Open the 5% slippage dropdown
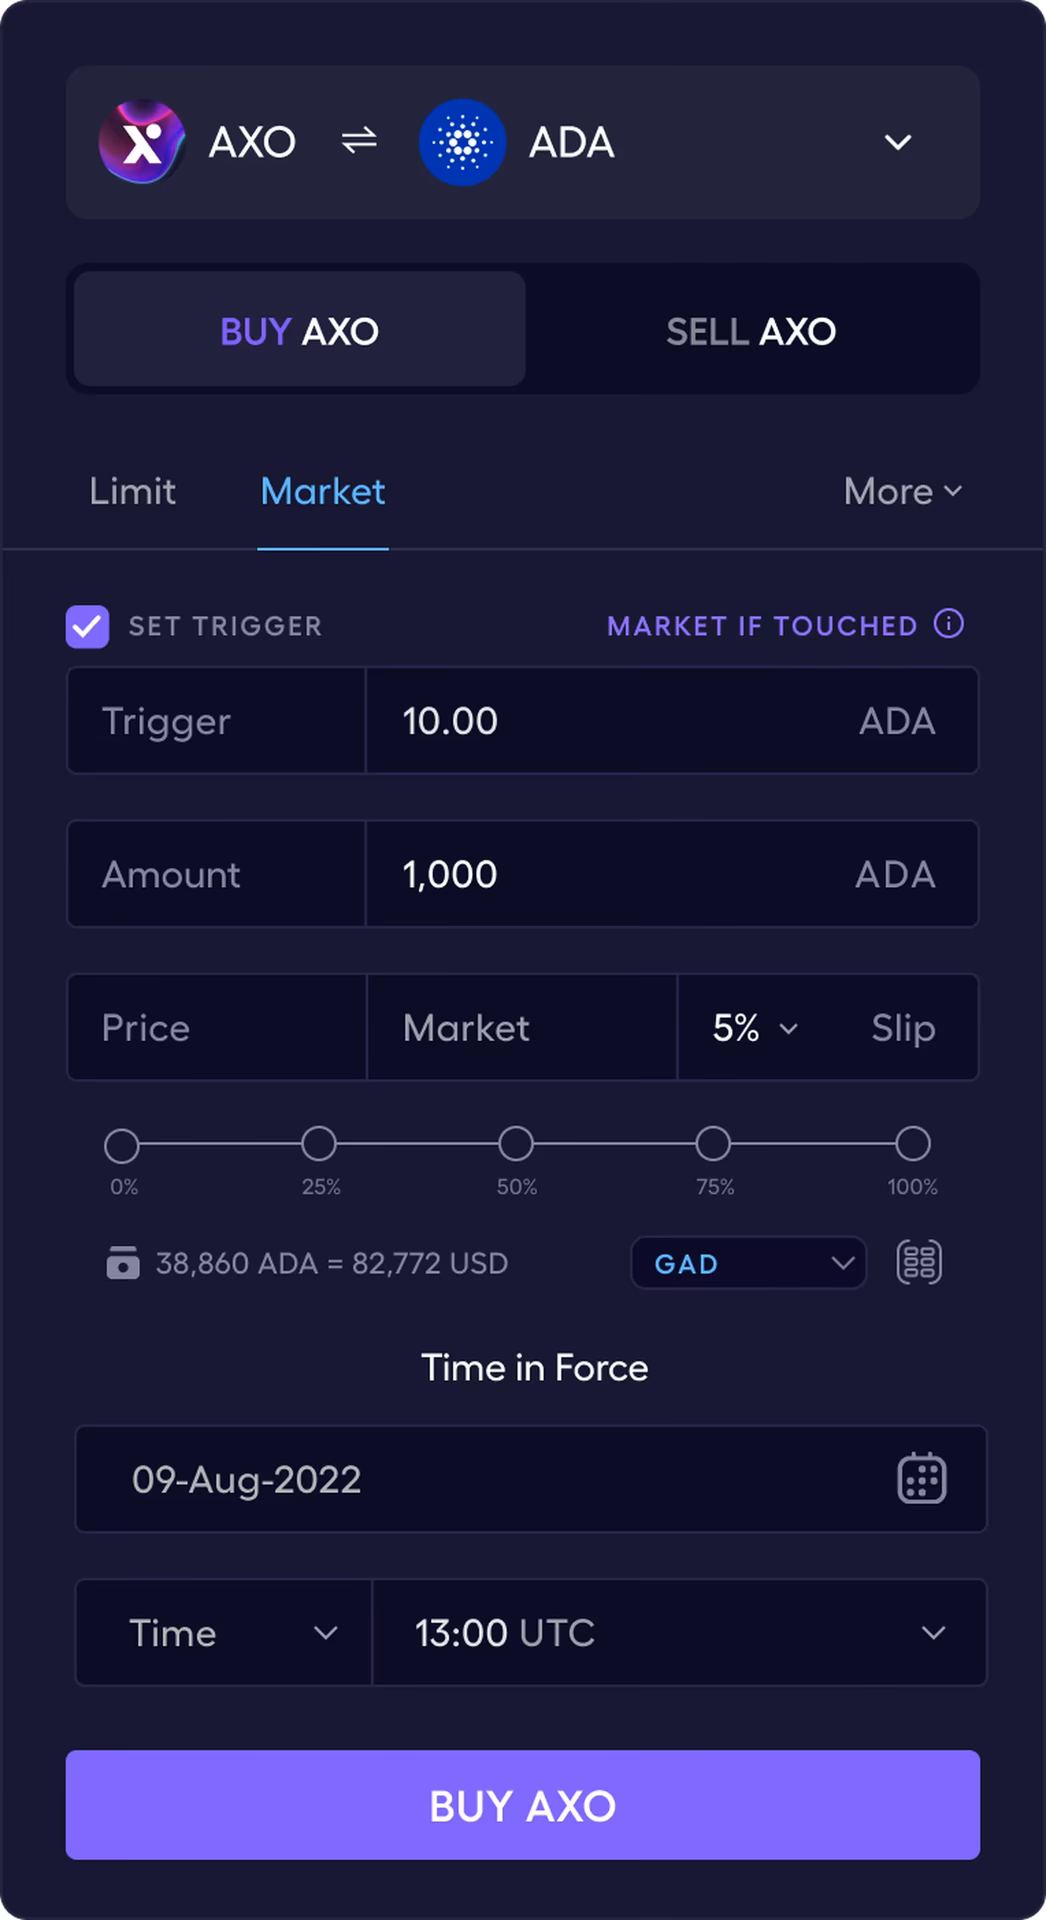The image size is (1046, 1920). (755, 1028)
